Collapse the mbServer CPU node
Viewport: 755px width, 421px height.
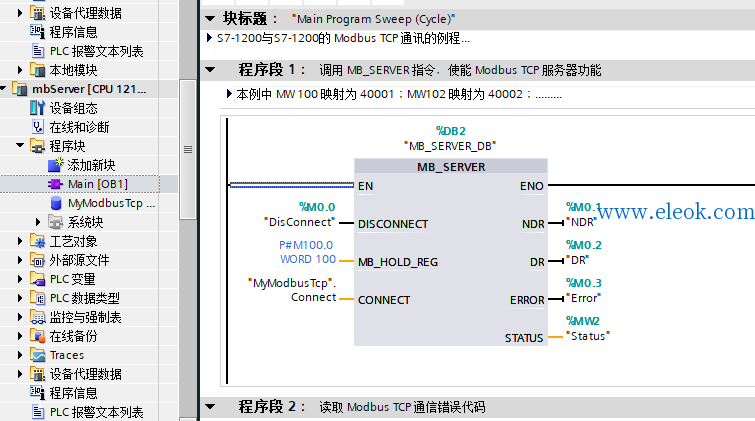[x=3, y=89]
